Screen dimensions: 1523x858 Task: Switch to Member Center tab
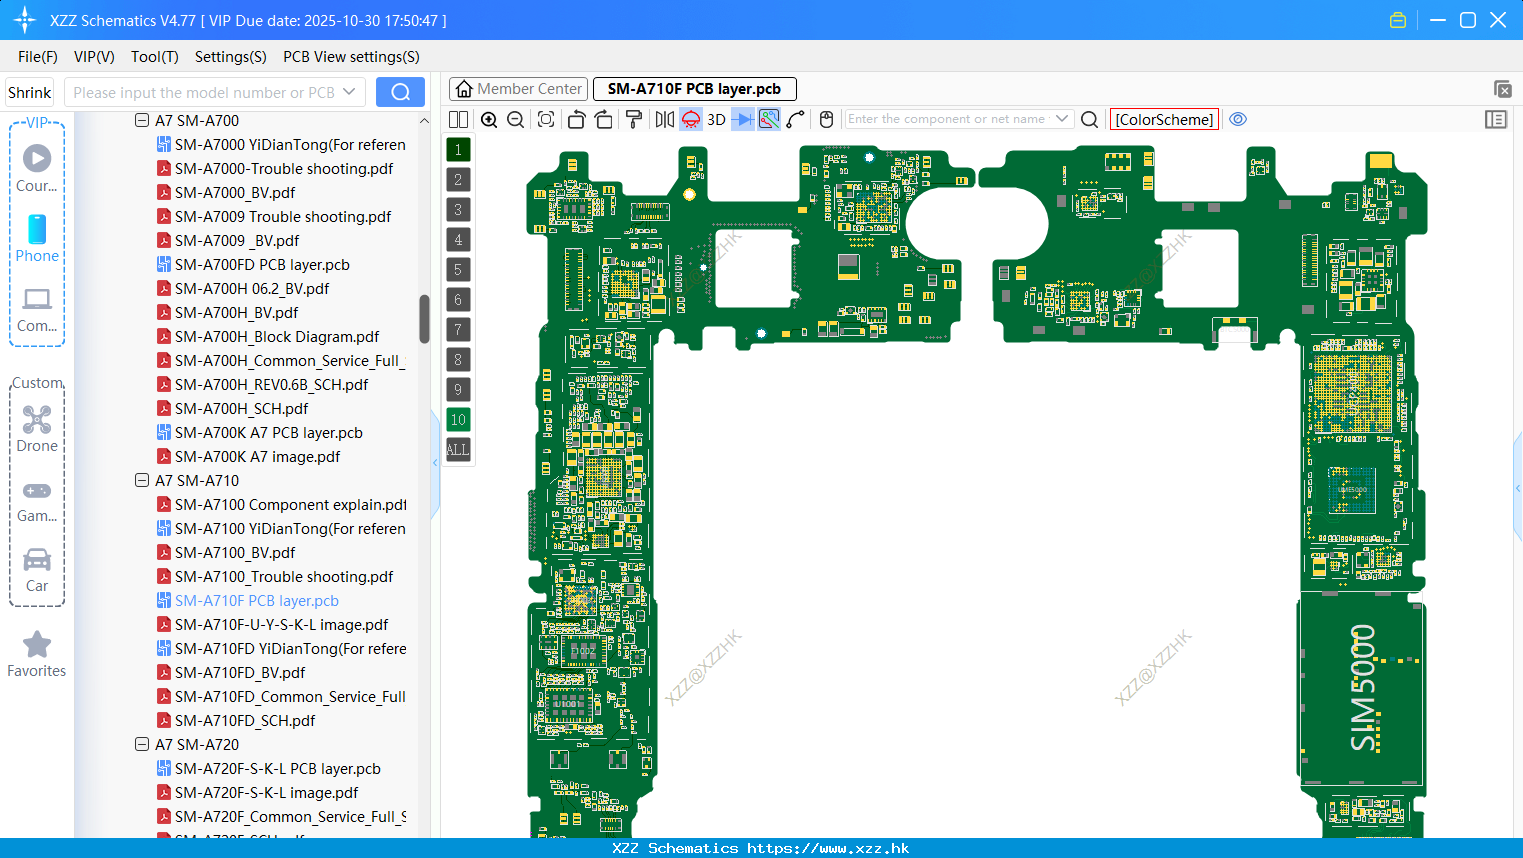518,89
